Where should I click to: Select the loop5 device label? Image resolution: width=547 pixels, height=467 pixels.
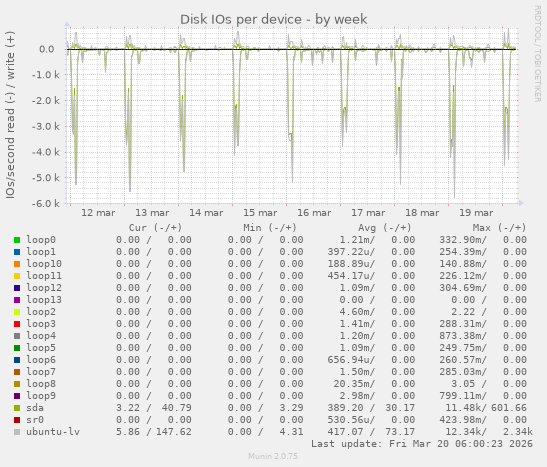pyautogui.click(x=41, y=348)
